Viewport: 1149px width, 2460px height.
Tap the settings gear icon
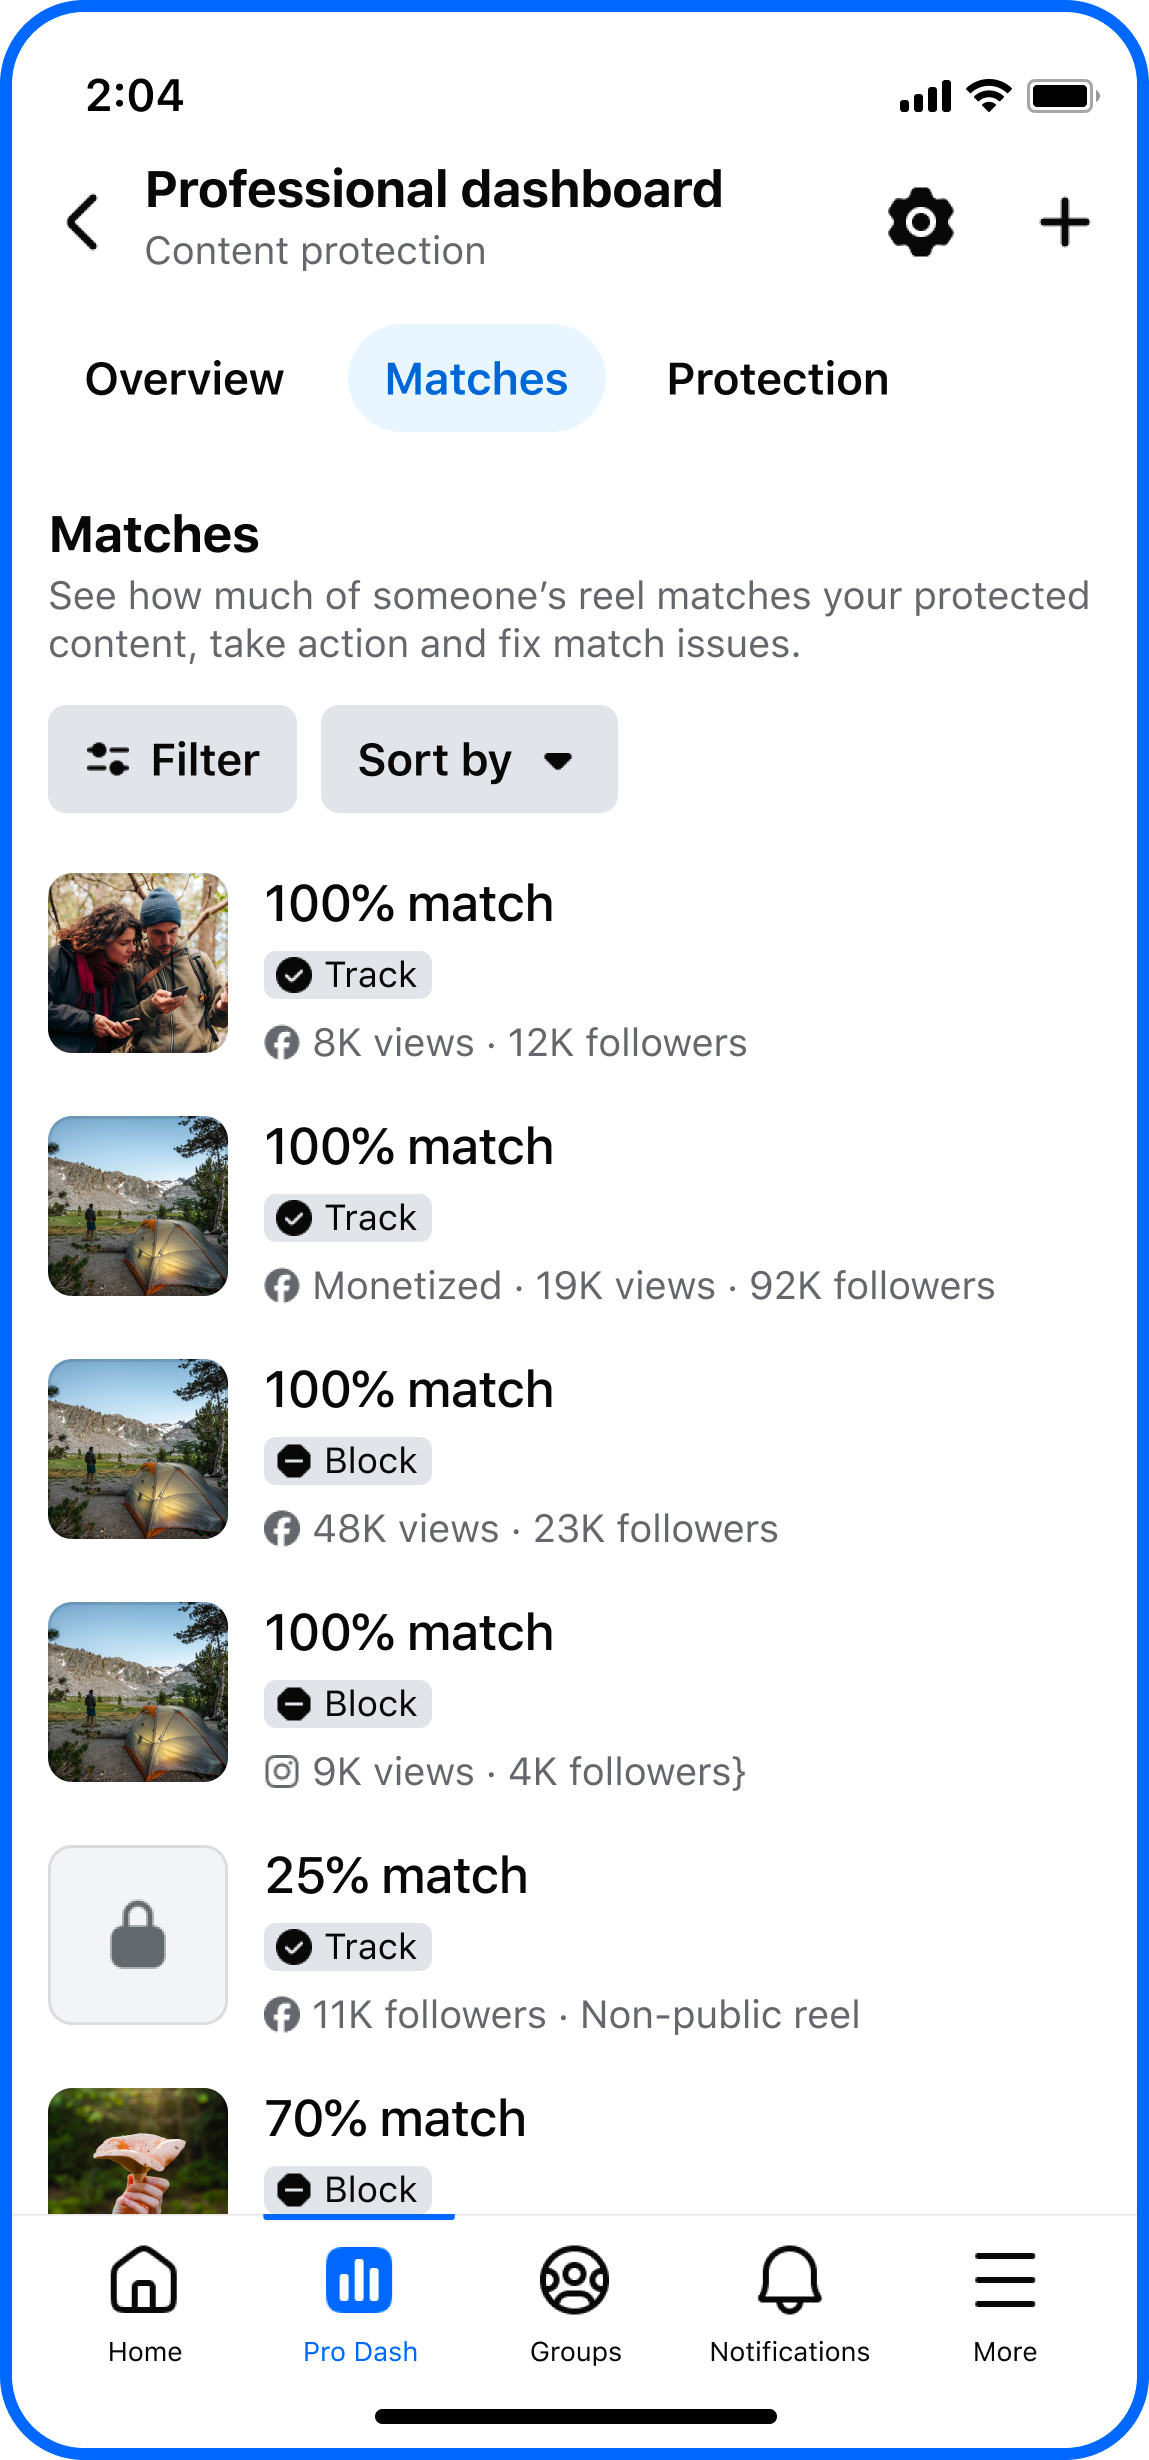919,221
